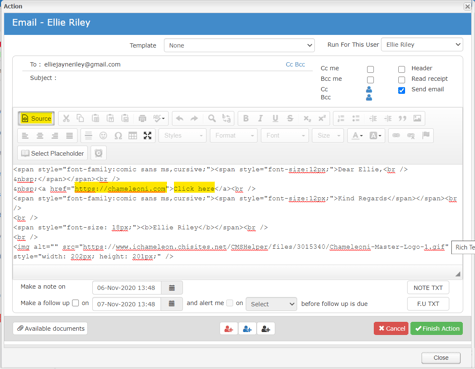Click the Bcc person icon

369,97
